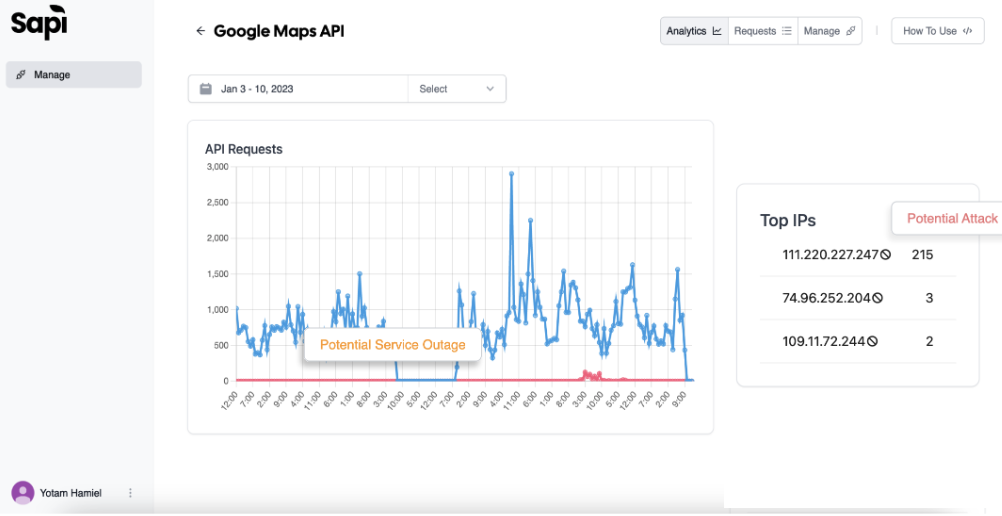The width and height of the screenshot is (1002, 516).
Task: Click the Yotam Hamiel user name
Action: [70, 493]
